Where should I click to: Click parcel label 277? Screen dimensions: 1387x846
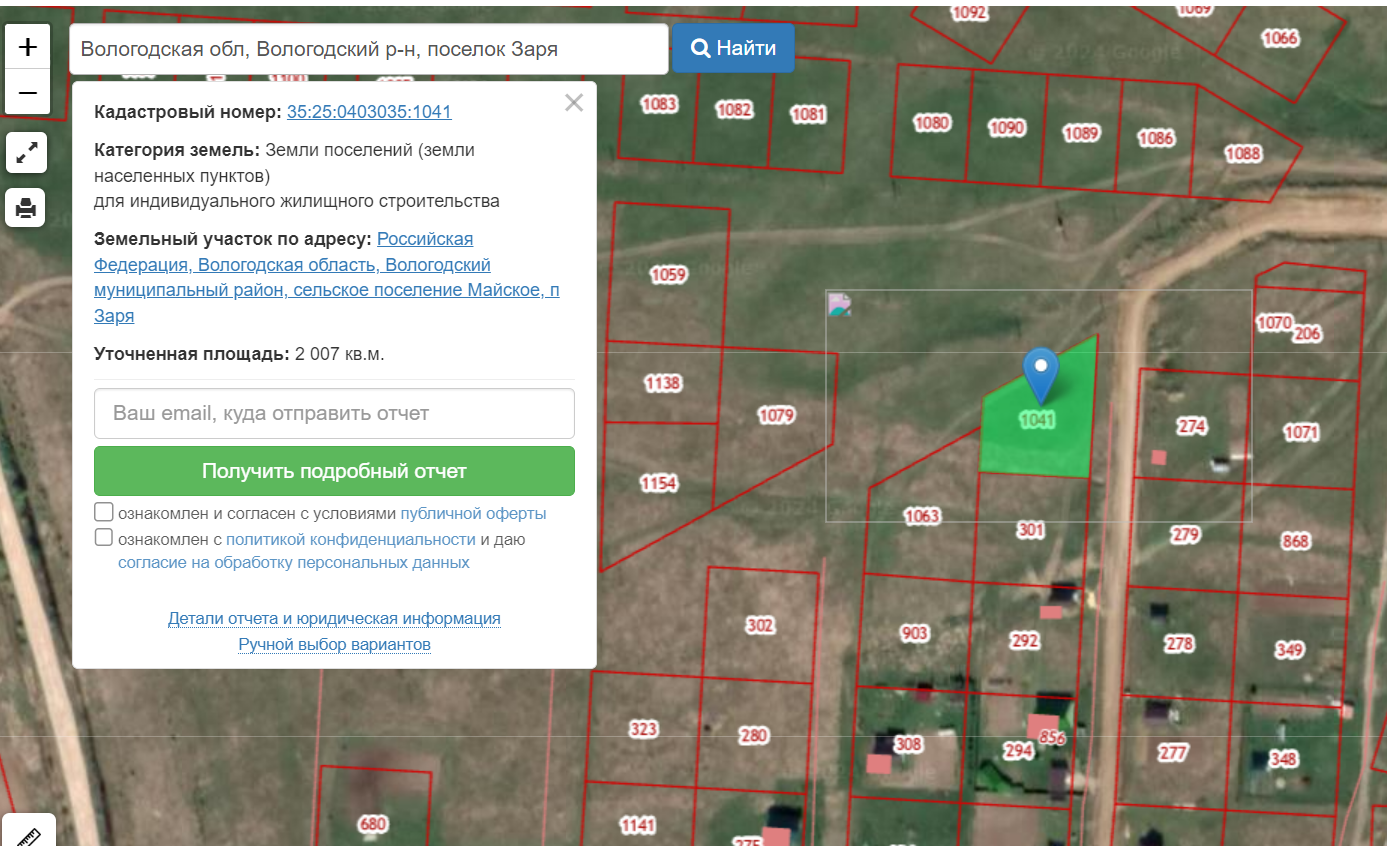tap(1173, 752)
